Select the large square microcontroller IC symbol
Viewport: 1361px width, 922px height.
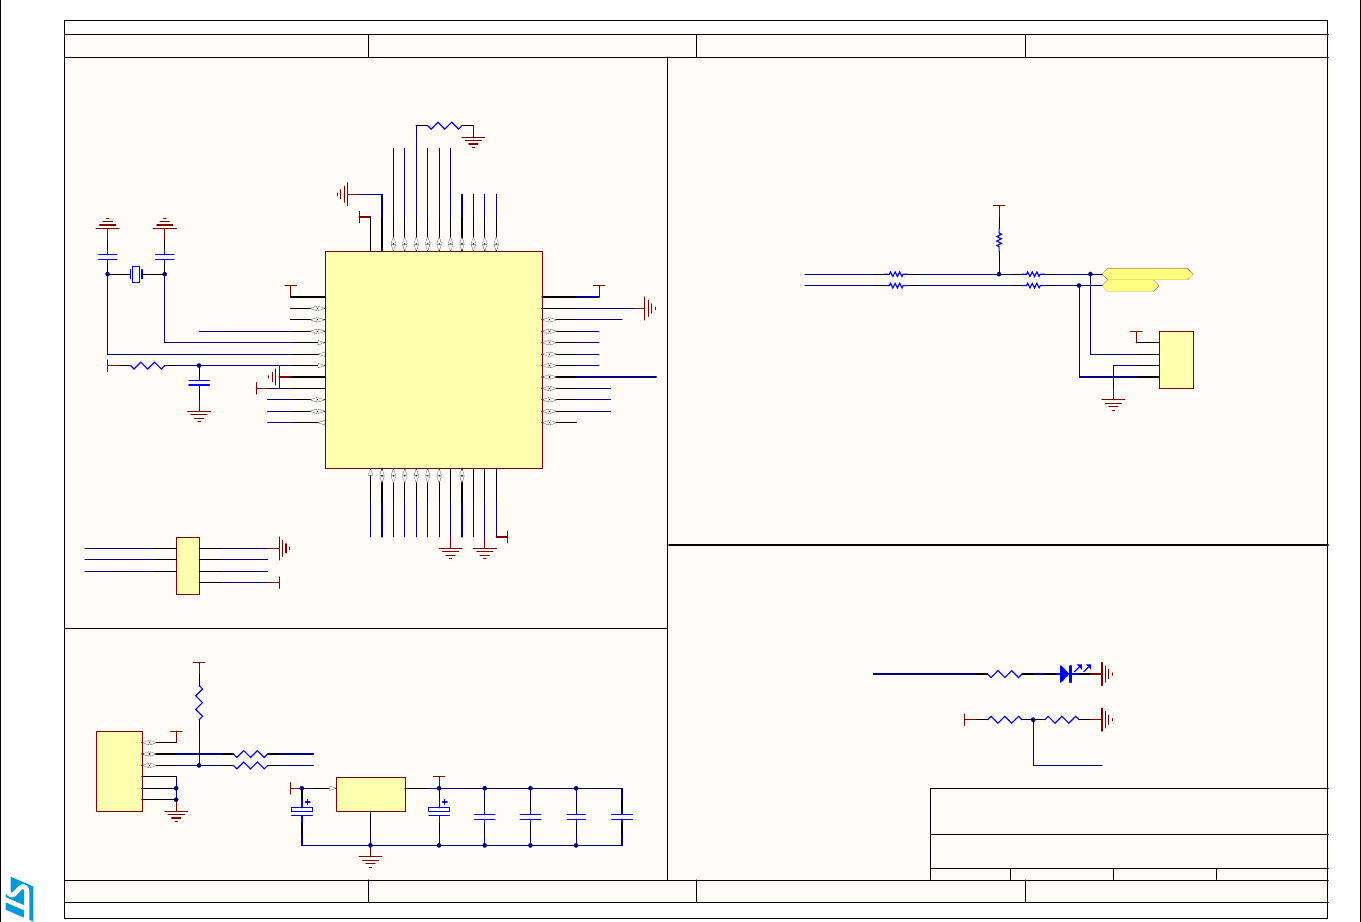click(x=434, y=360)
